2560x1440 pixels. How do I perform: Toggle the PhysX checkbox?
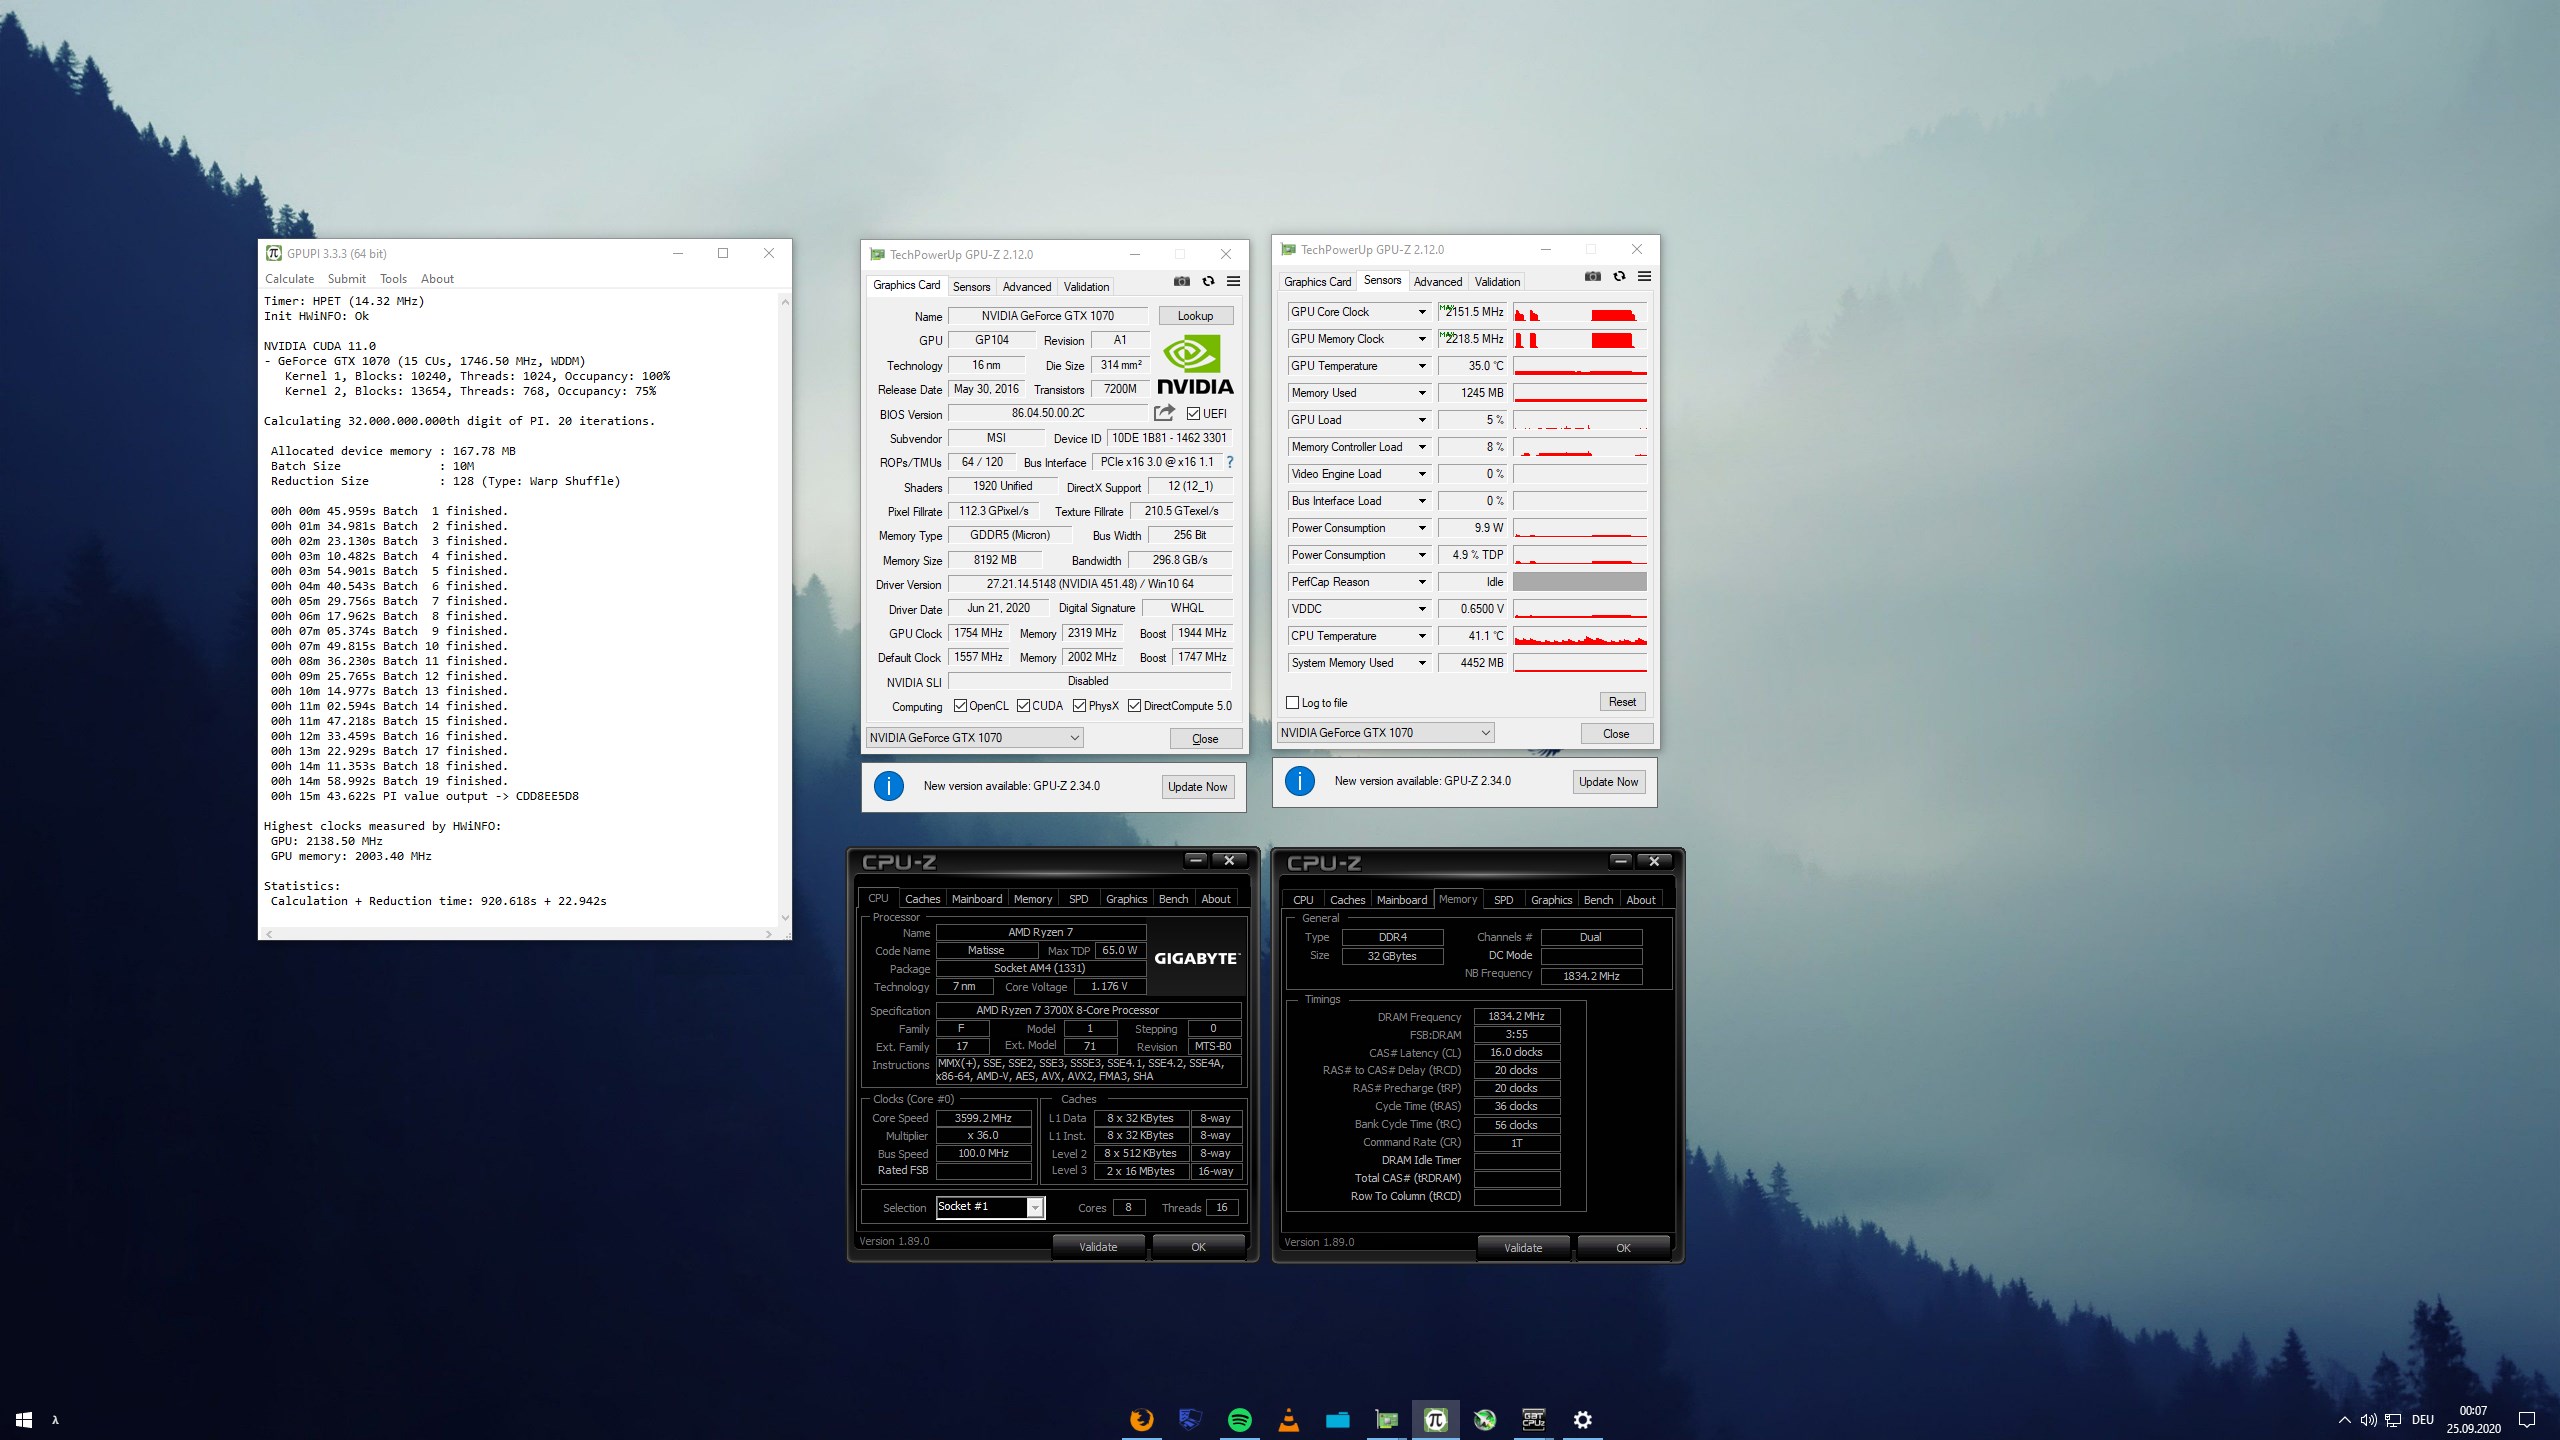click(1079, 706)
